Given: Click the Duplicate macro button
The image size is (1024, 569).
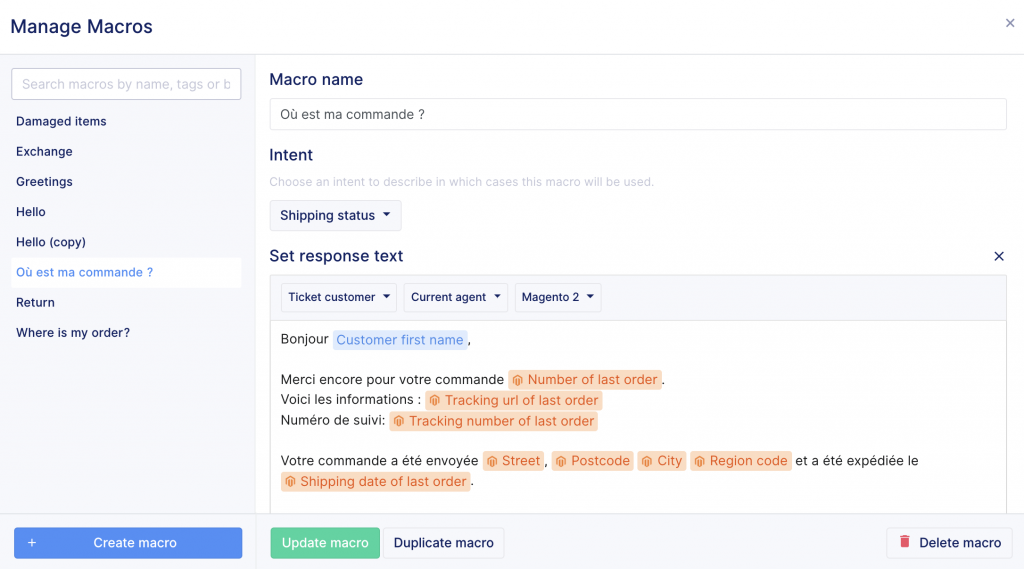Looking at the screenshot, I should (443, 543).
